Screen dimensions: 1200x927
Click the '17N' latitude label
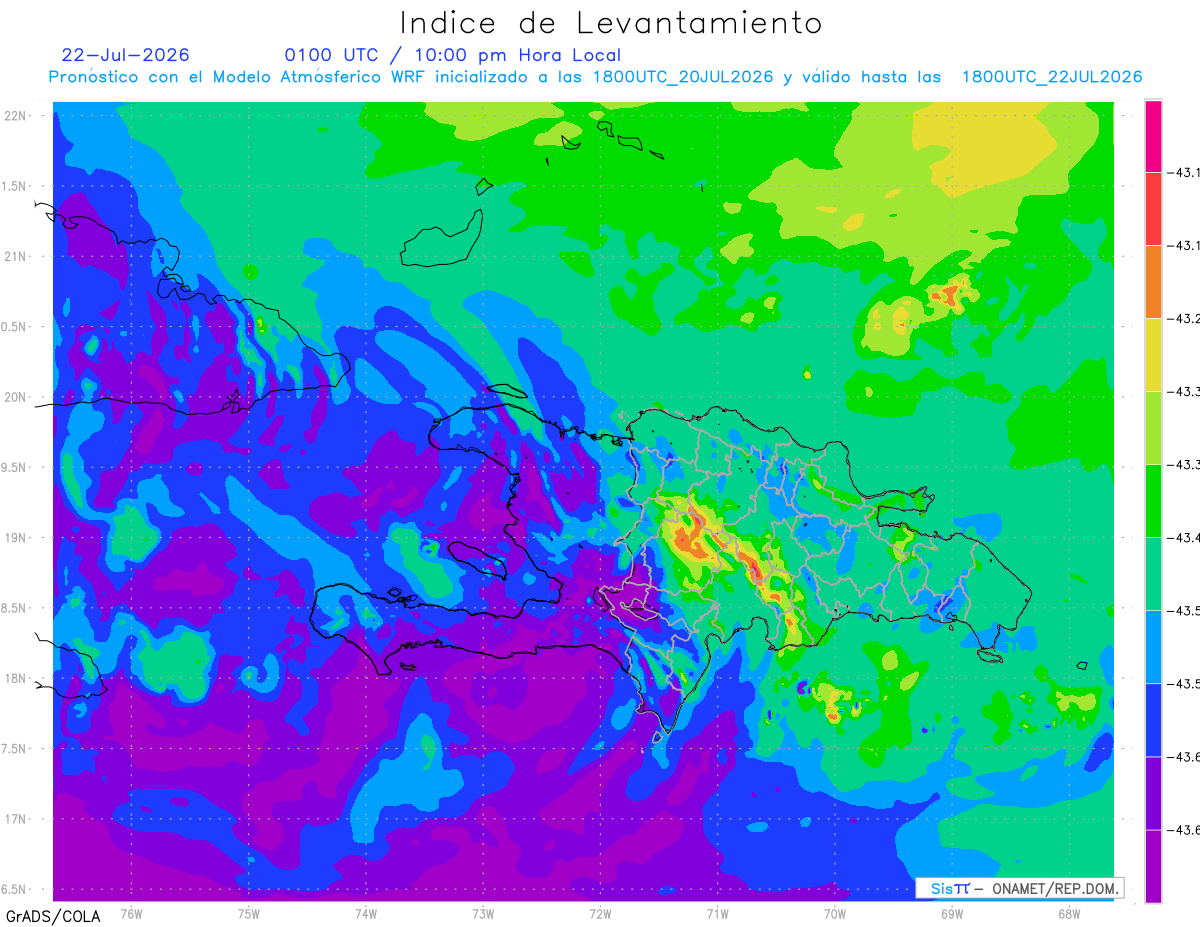15,819
